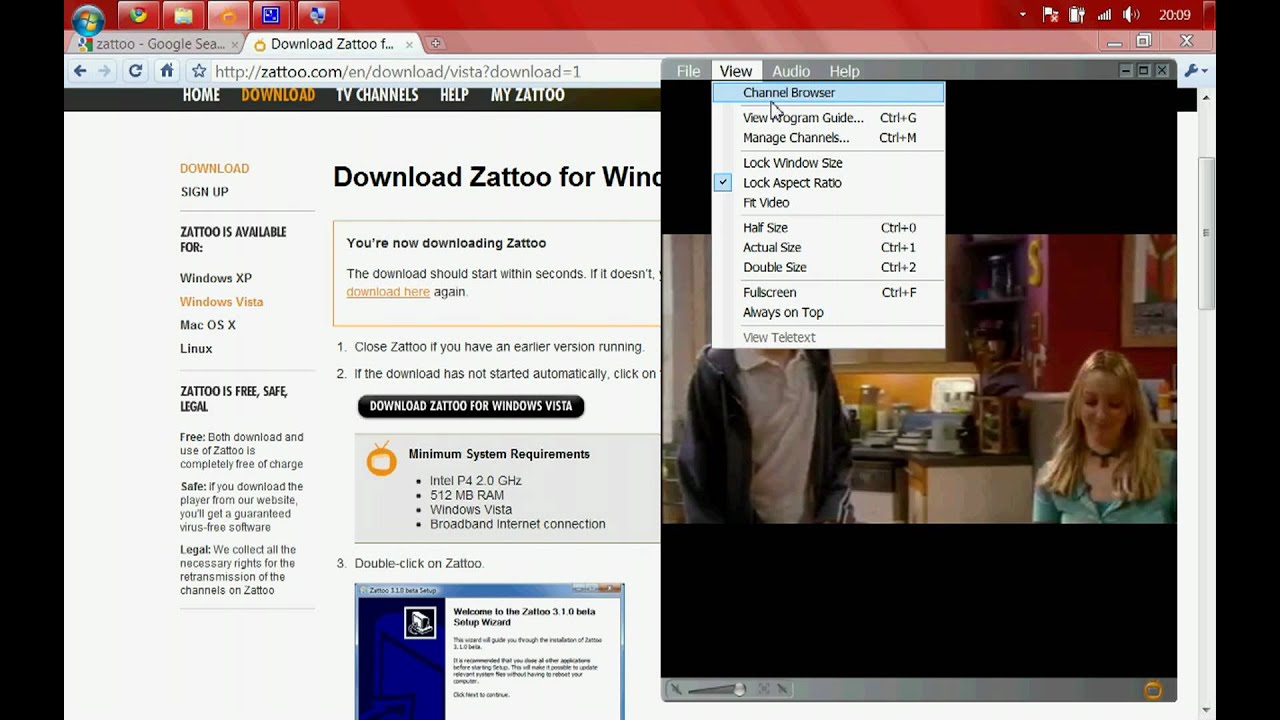1280x720 pixels.
Task: Adjust Zattoo player volume slider
Action: tap(716, 689)
